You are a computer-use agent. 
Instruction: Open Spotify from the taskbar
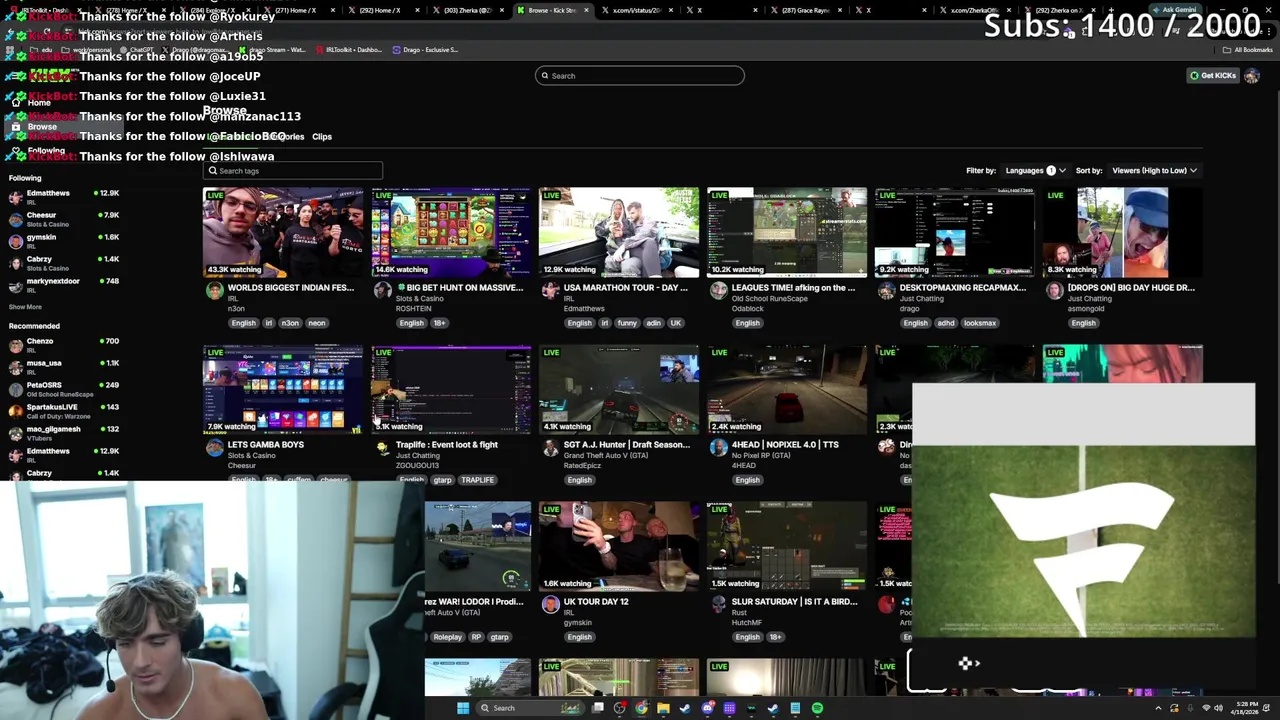pyautogui.click(x=817, y=708)
